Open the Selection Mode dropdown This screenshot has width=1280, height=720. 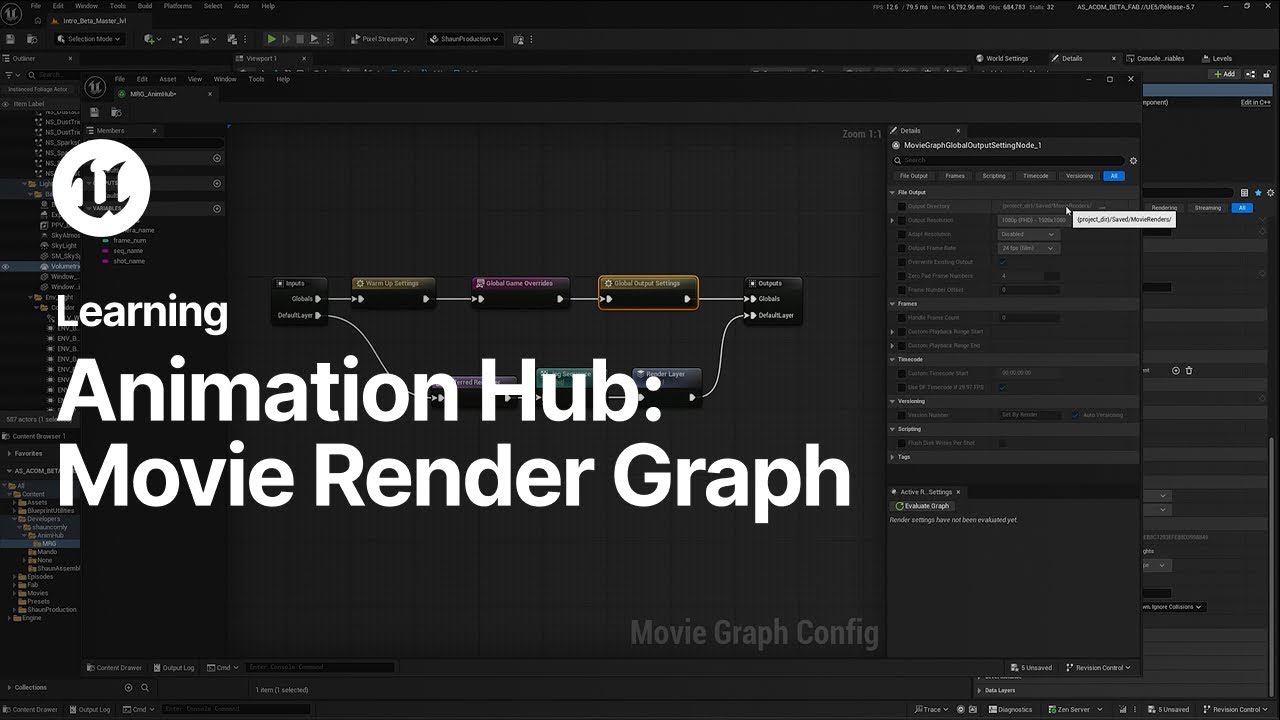coord(90,39)
